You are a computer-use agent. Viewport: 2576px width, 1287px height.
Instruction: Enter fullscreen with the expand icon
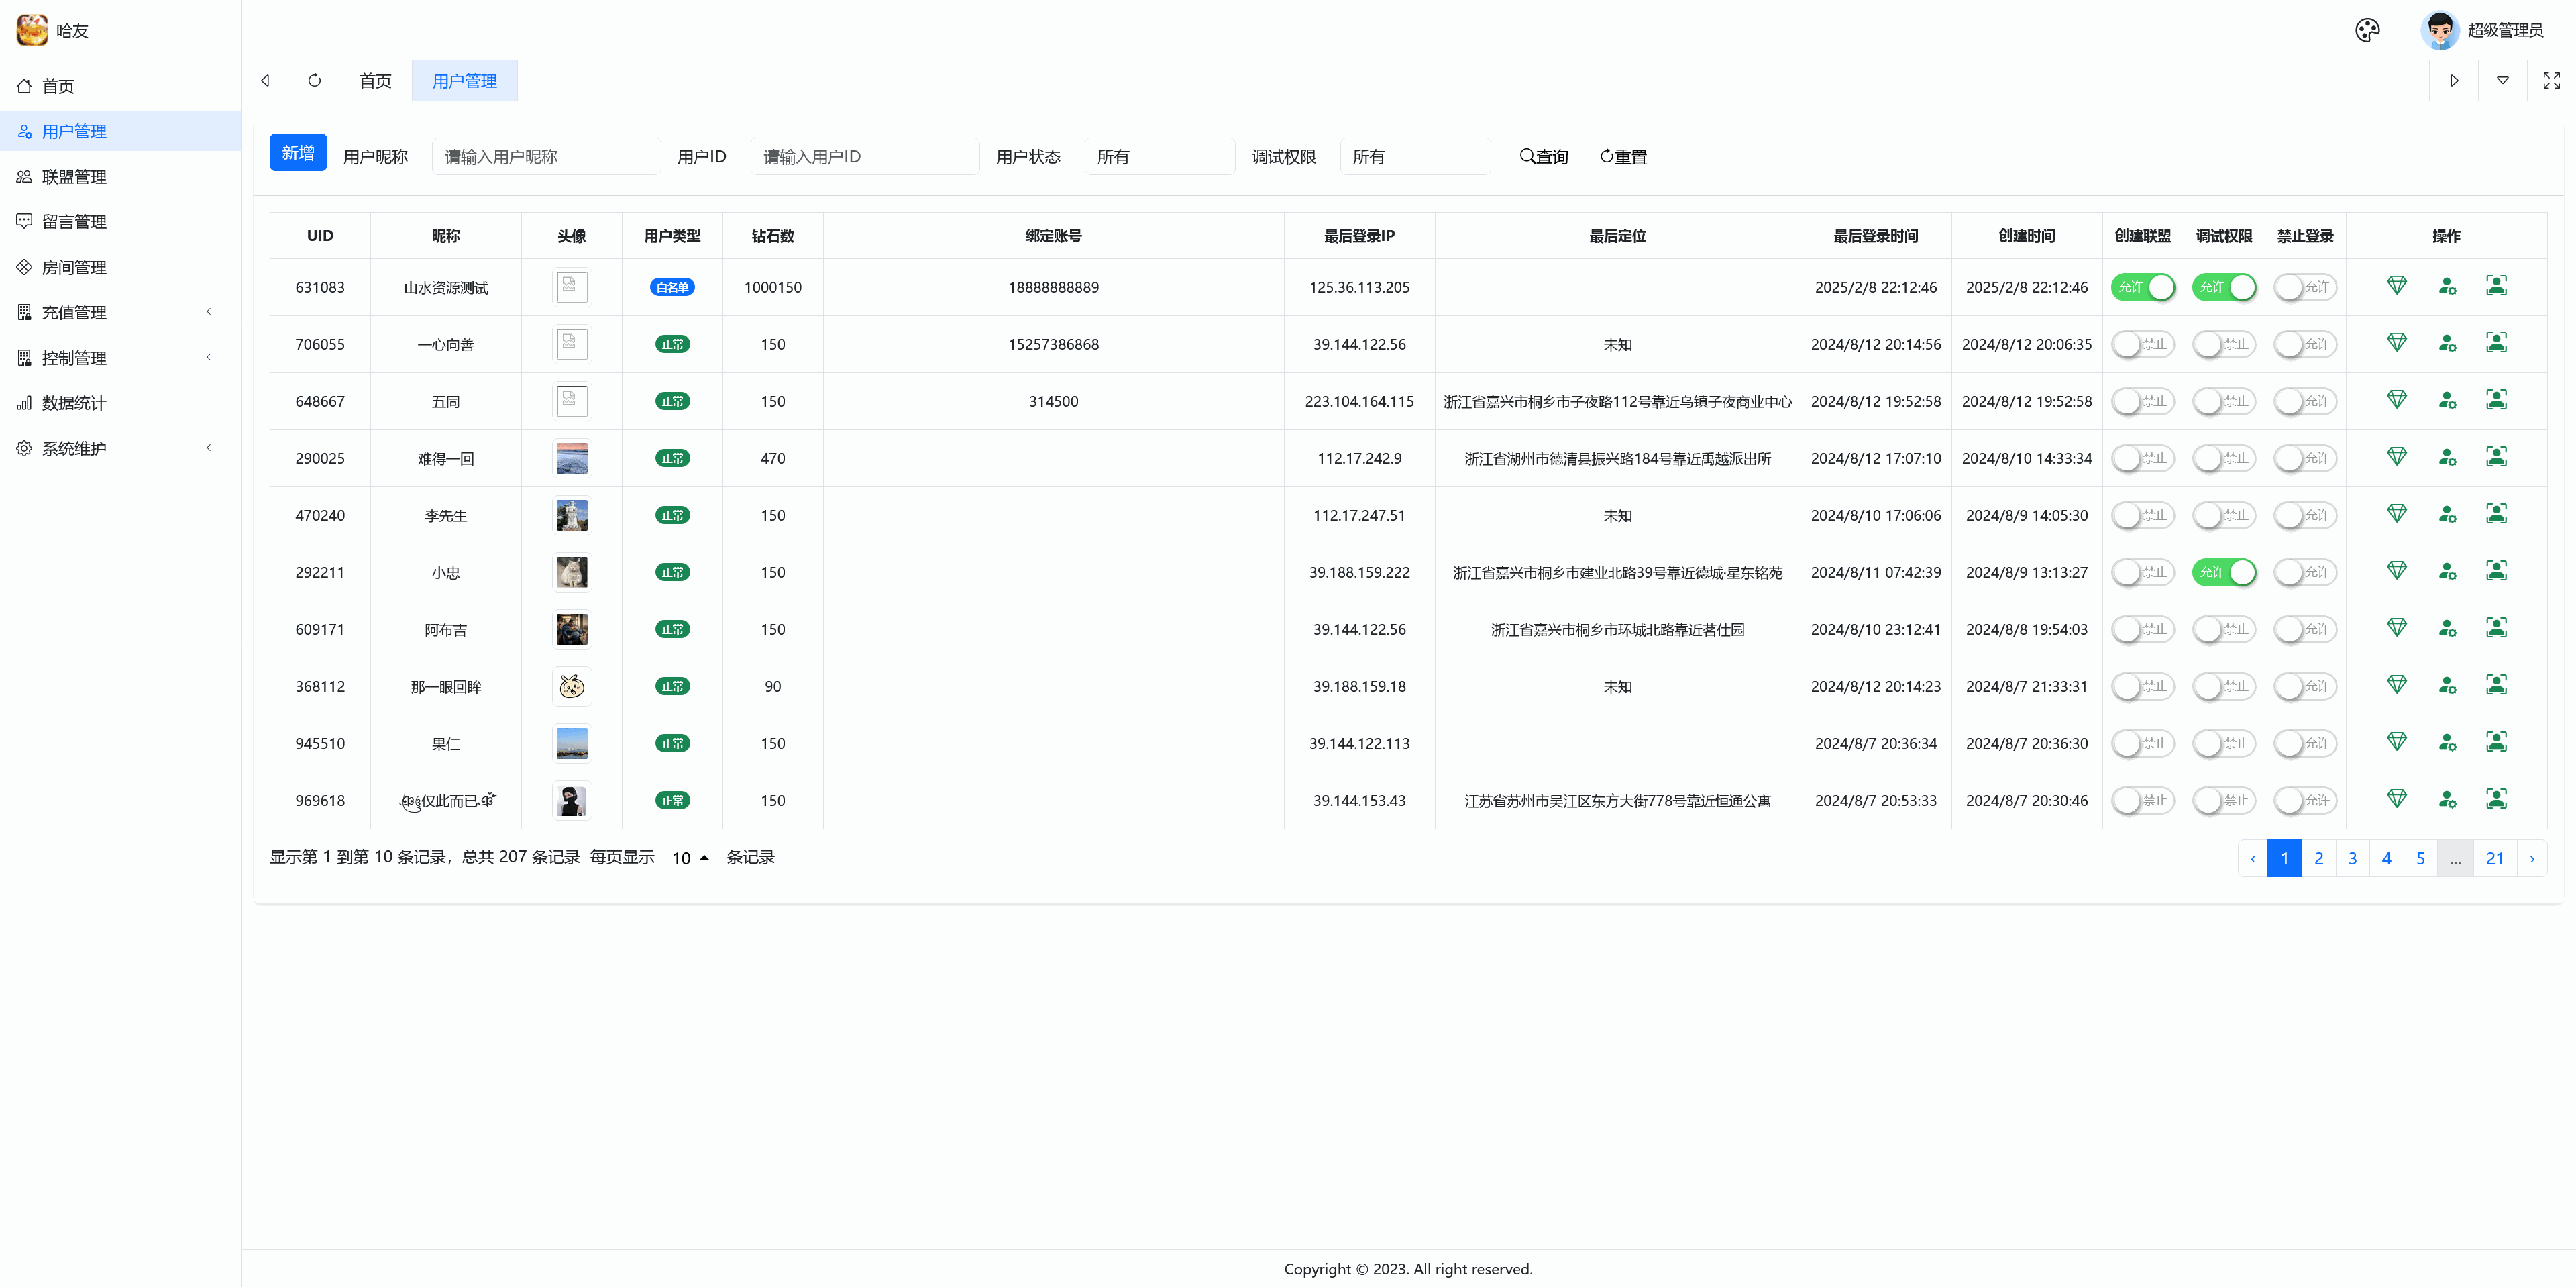tap(2551, 81)
